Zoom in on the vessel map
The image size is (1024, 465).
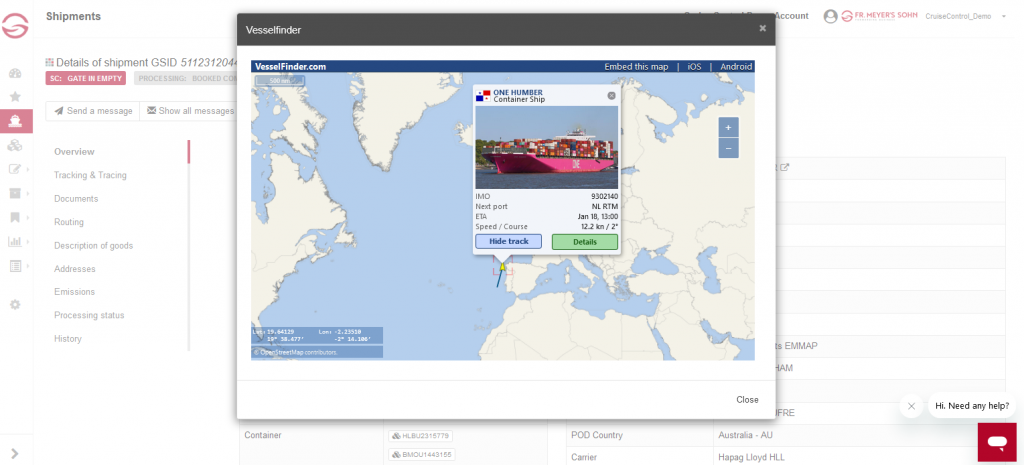click(x=728, y=127)
